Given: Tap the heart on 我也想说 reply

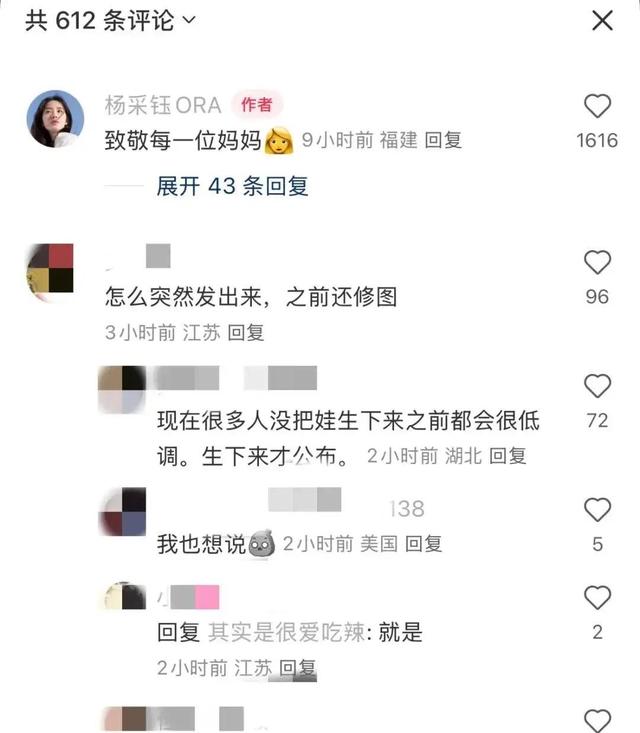Looking at the screenshot, I should pos(597,510).
